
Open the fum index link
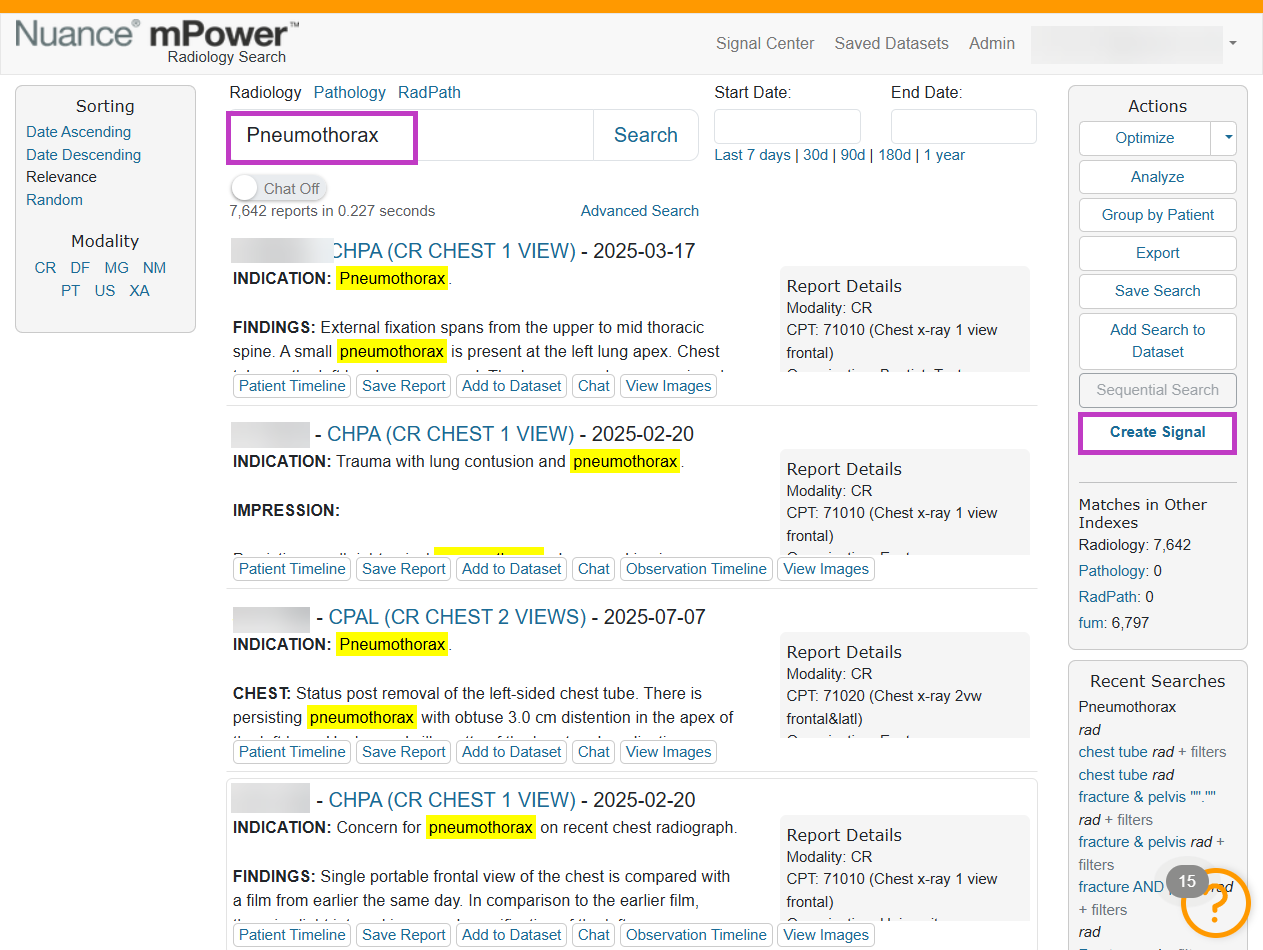click(x=1092, y=623)
